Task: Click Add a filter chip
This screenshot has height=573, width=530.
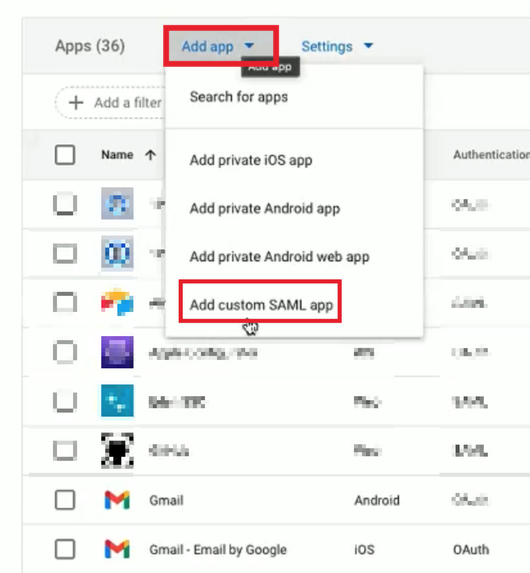Action: click(110, 103)
